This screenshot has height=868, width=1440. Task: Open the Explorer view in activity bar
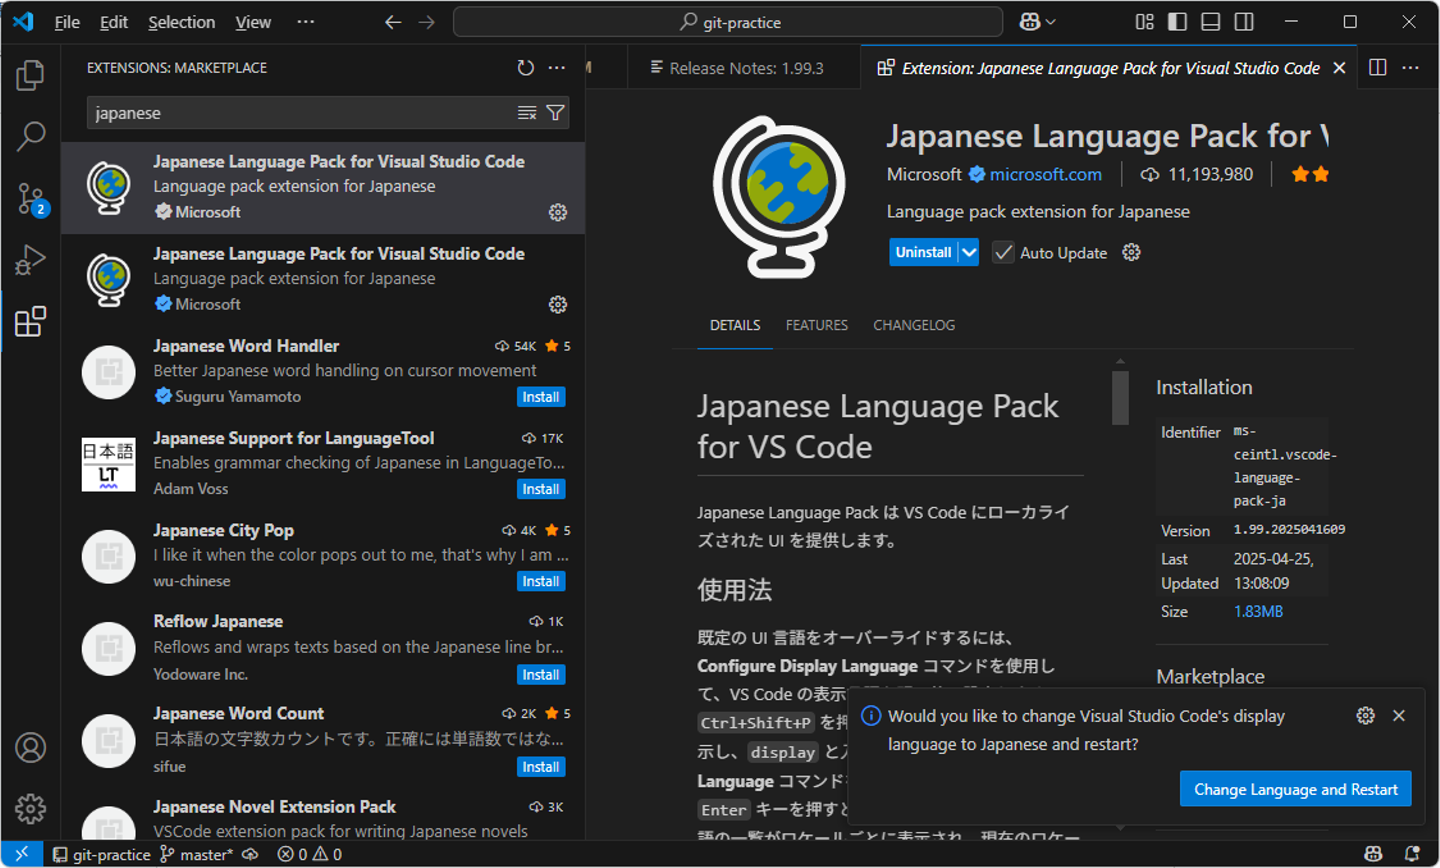click(x=30, y=75)
